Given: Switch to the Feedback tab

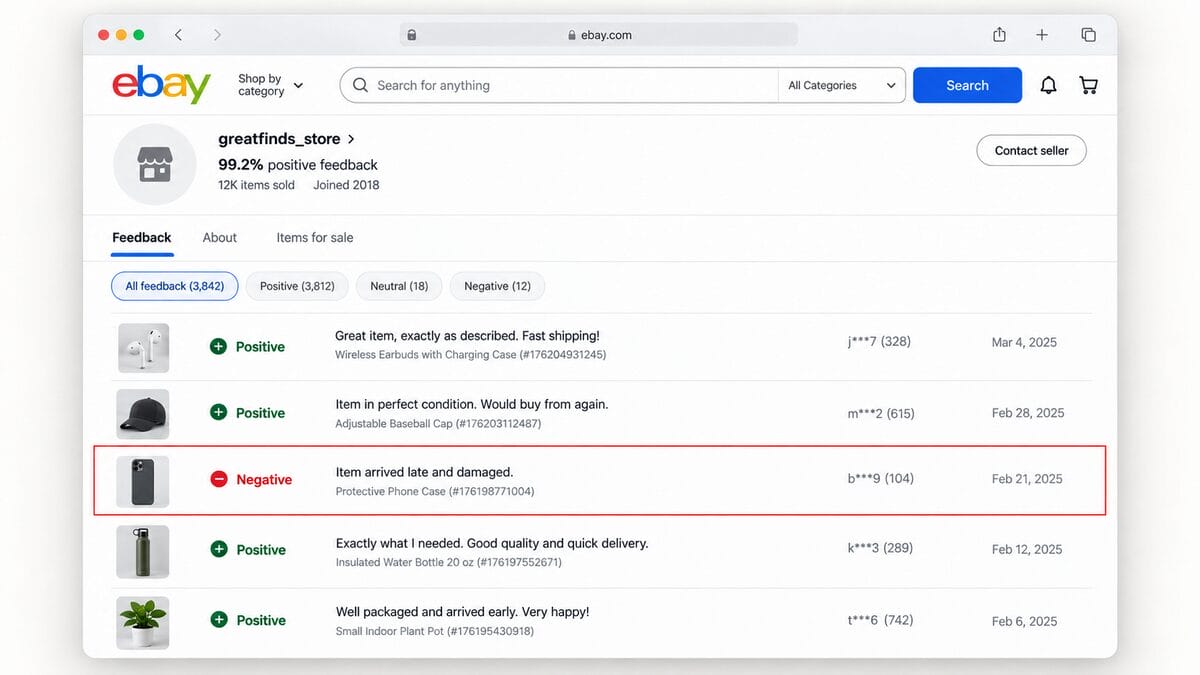Looking at the screenshot, I should click(x=142, y=238).
